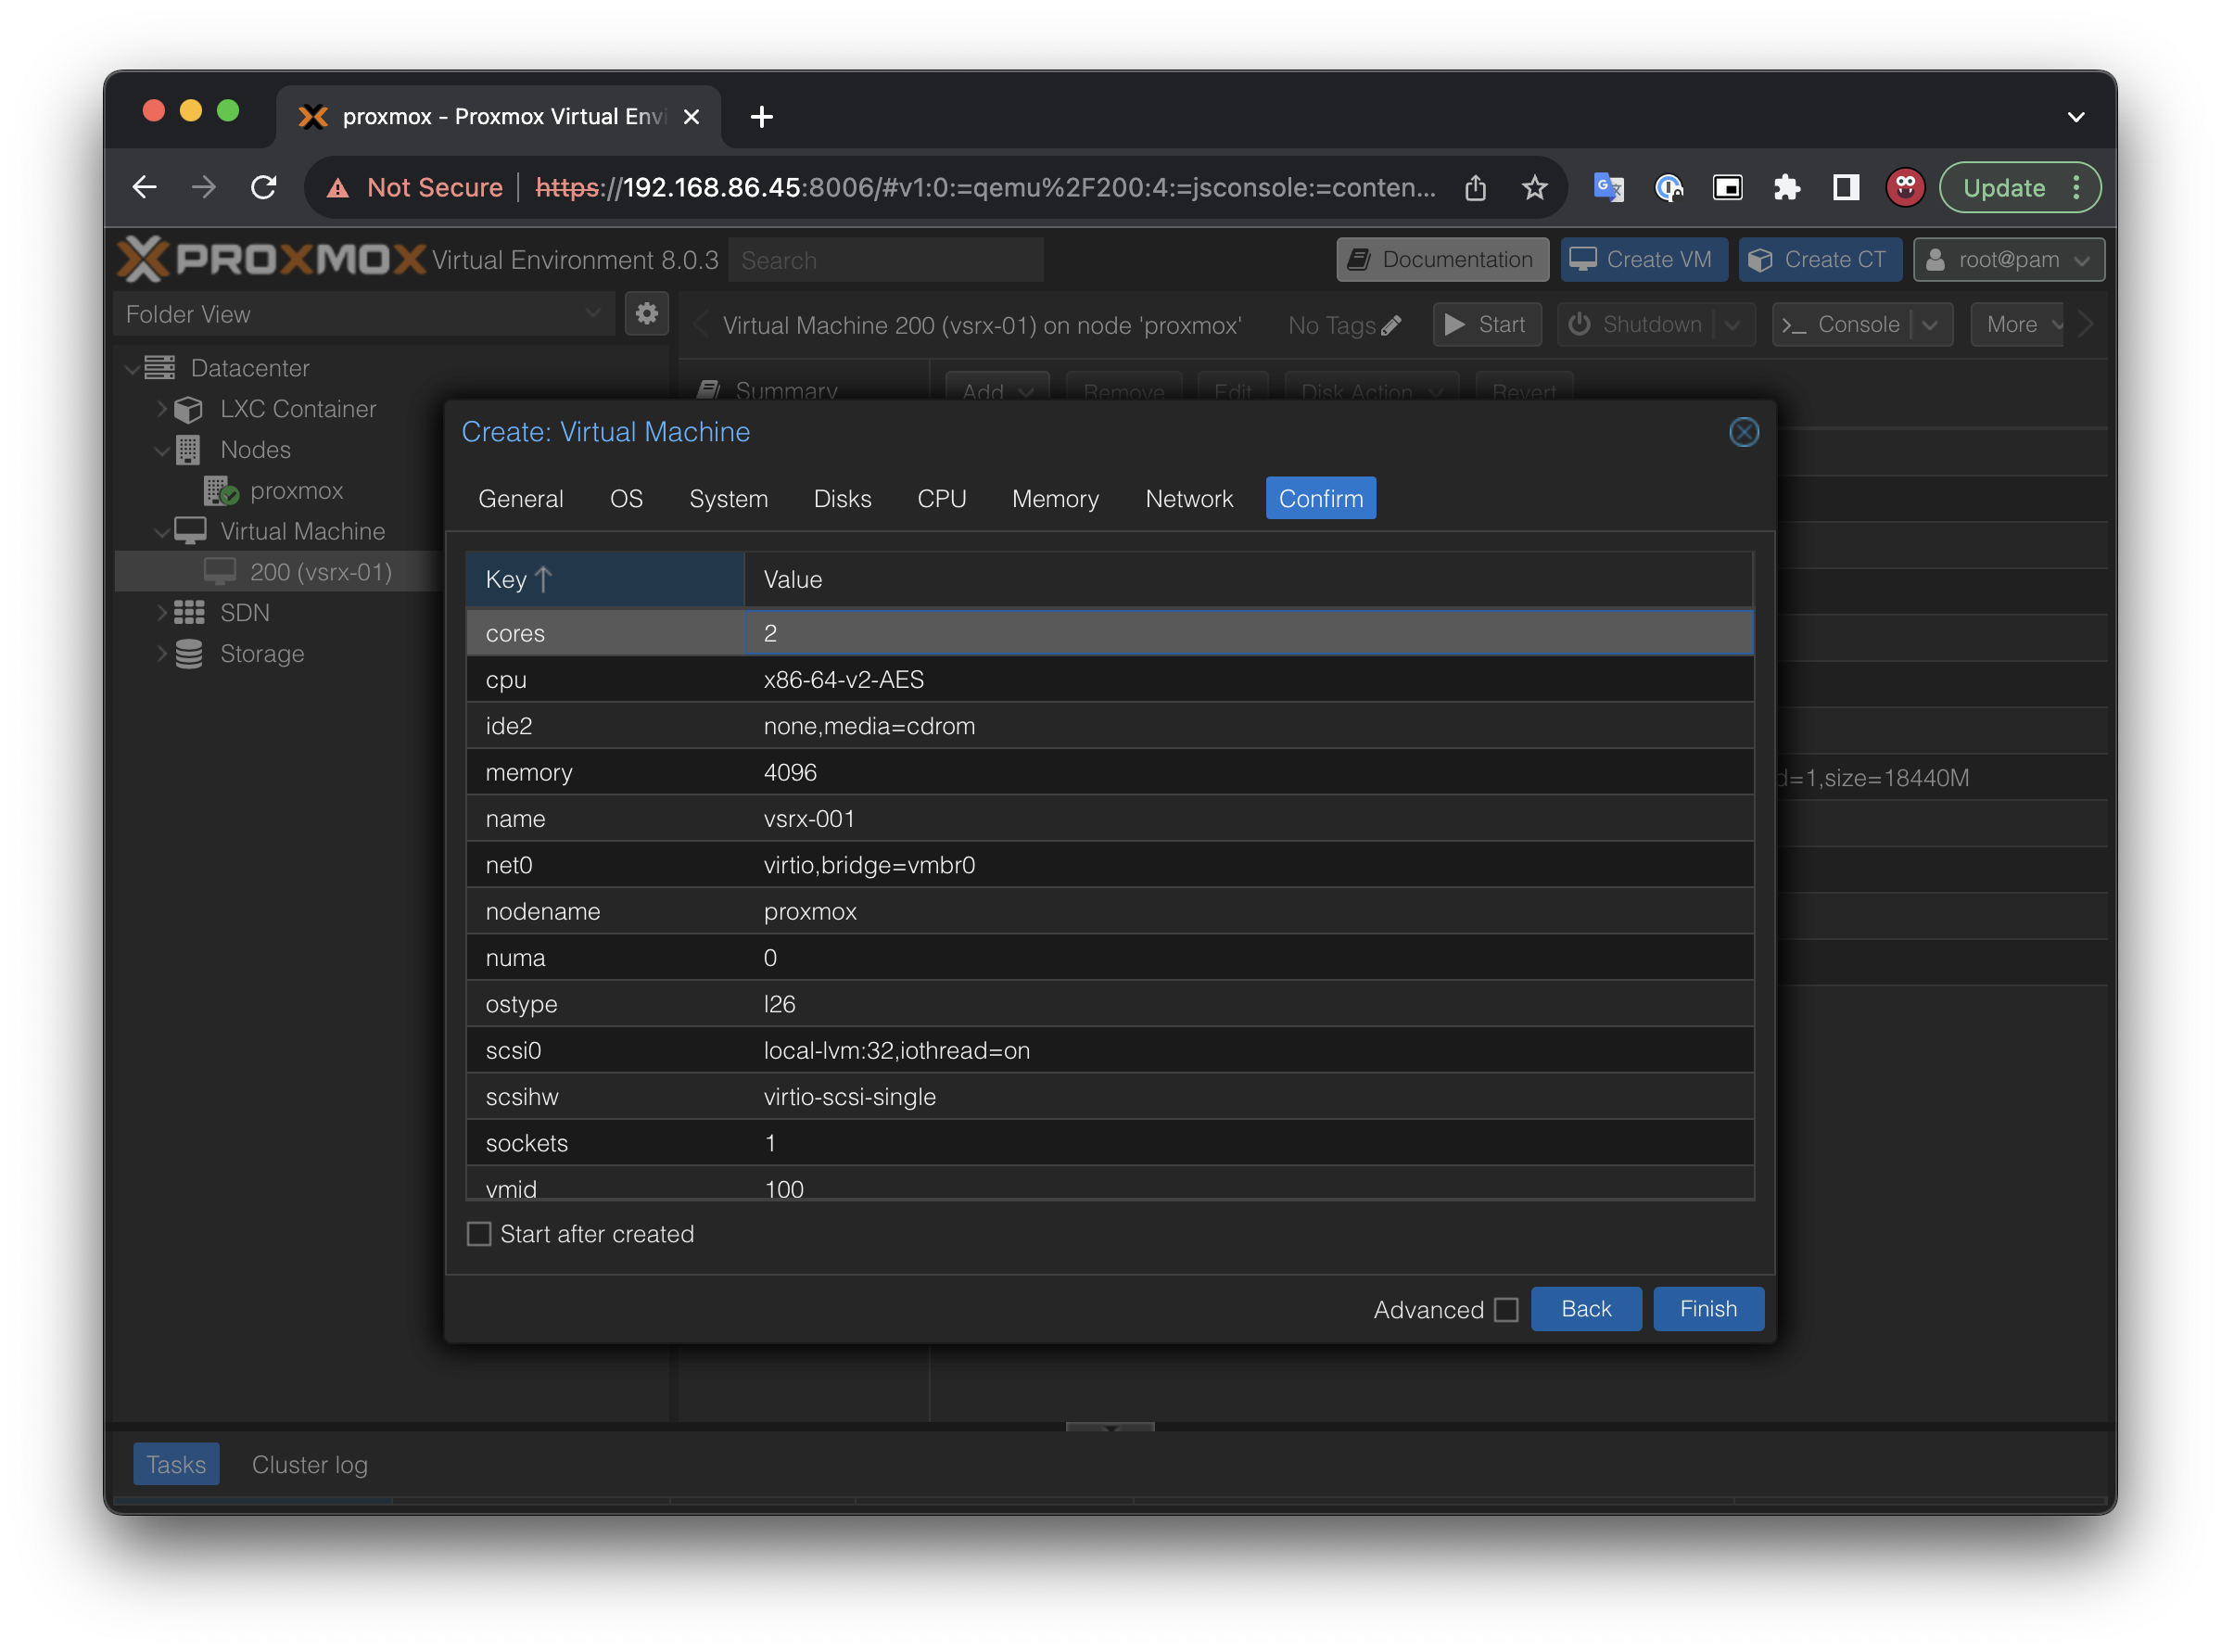This screenshot has width=2221, height=1652.
Task: Open the root@pam user dropdown
Action: coord(2008,260)
